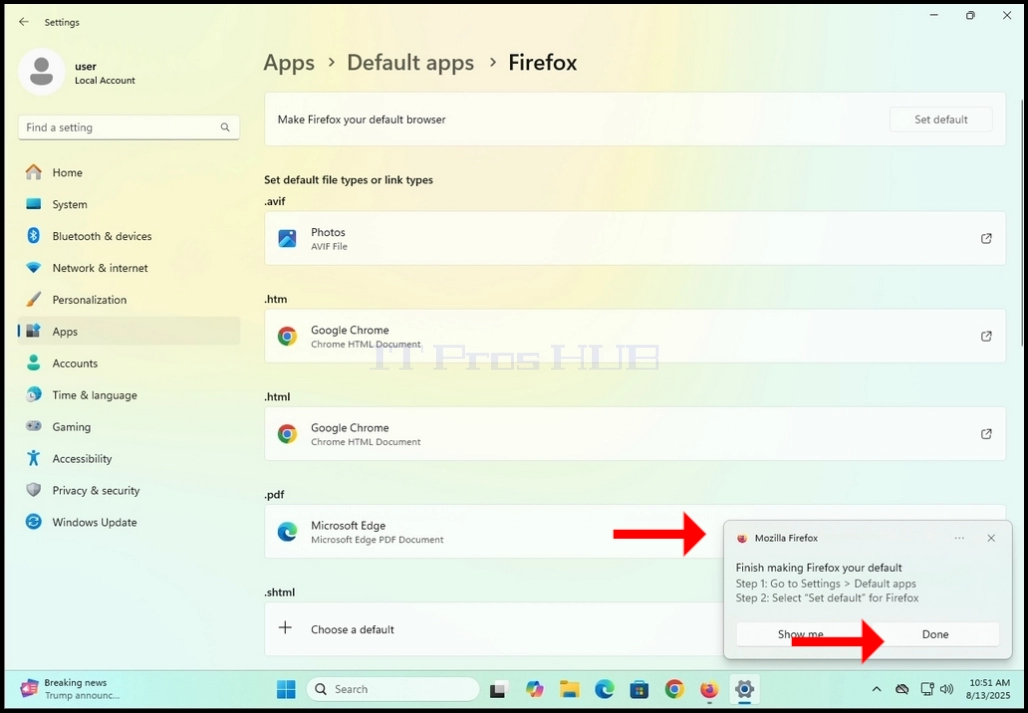Click the Set default button
Viewport: 1028px width, 713px height.
tap(941, 119)
